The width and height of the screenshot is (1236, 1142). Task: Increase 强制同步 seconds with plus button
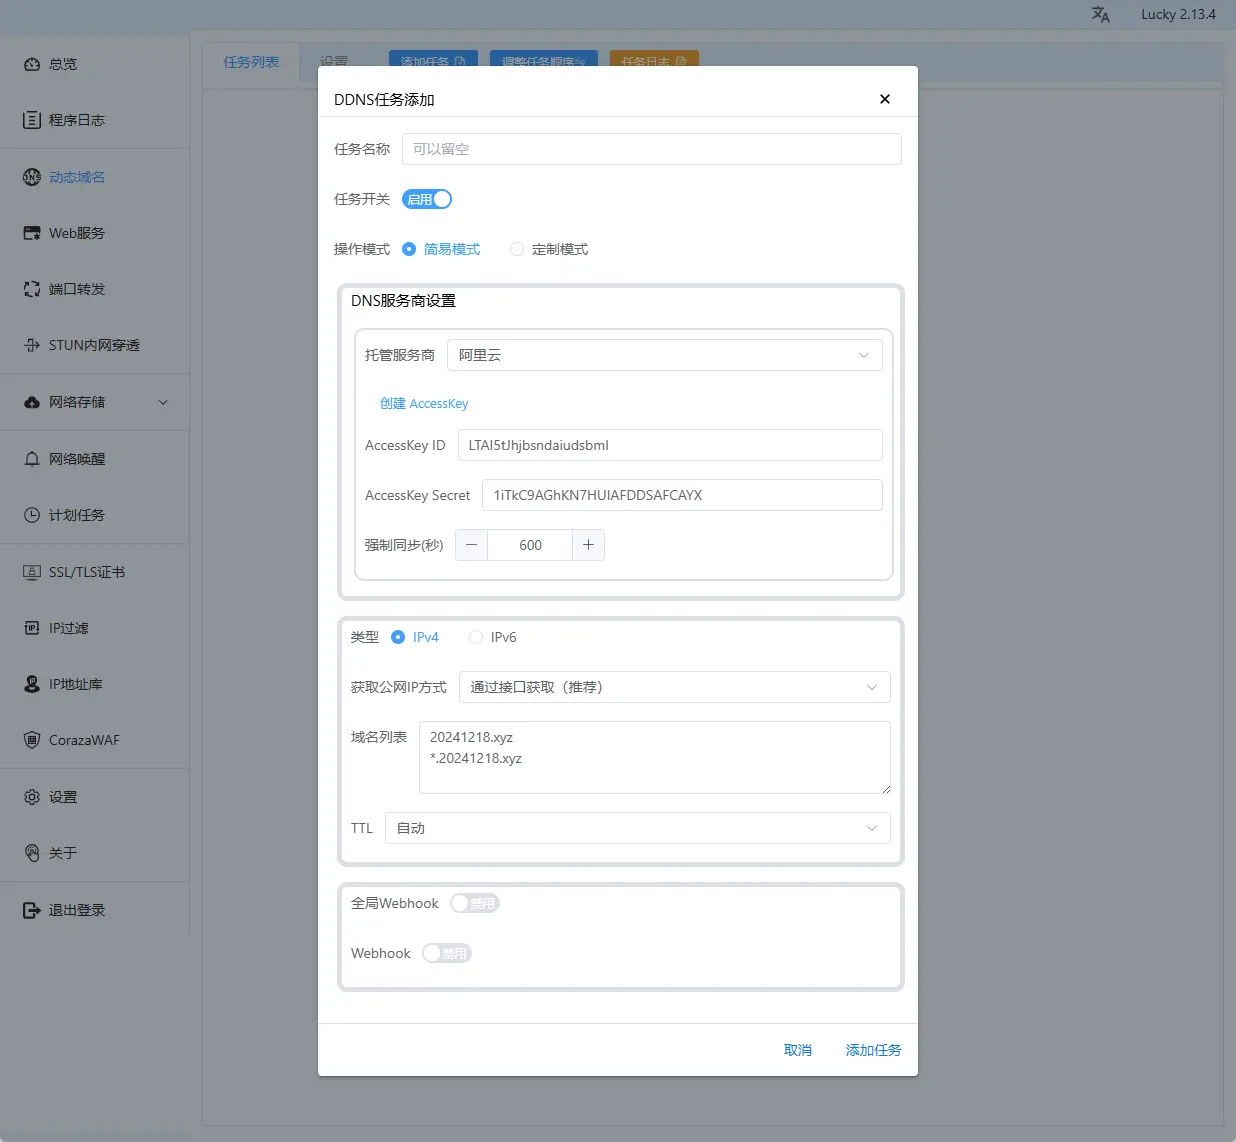click(588, 545)
